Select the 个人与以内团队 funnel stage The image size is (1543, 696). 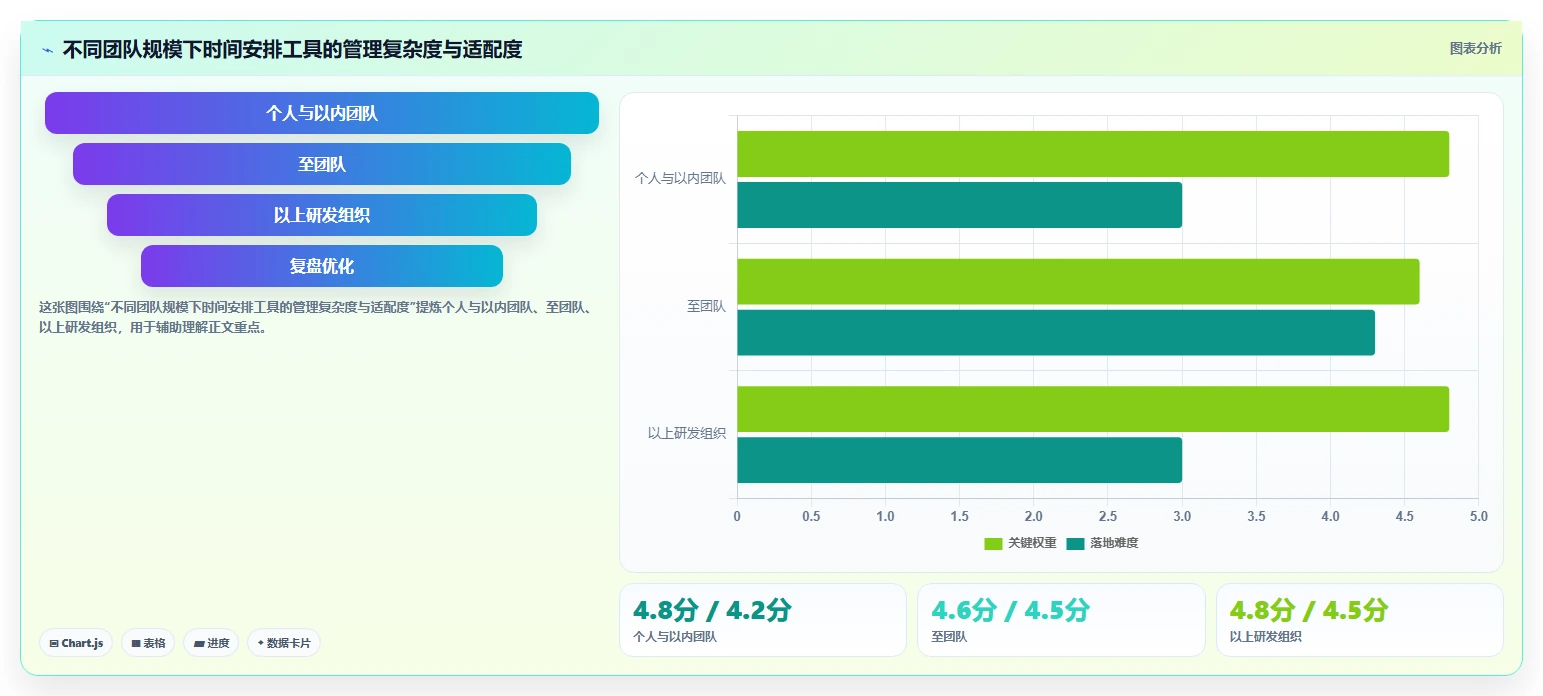tap(322, 113)
